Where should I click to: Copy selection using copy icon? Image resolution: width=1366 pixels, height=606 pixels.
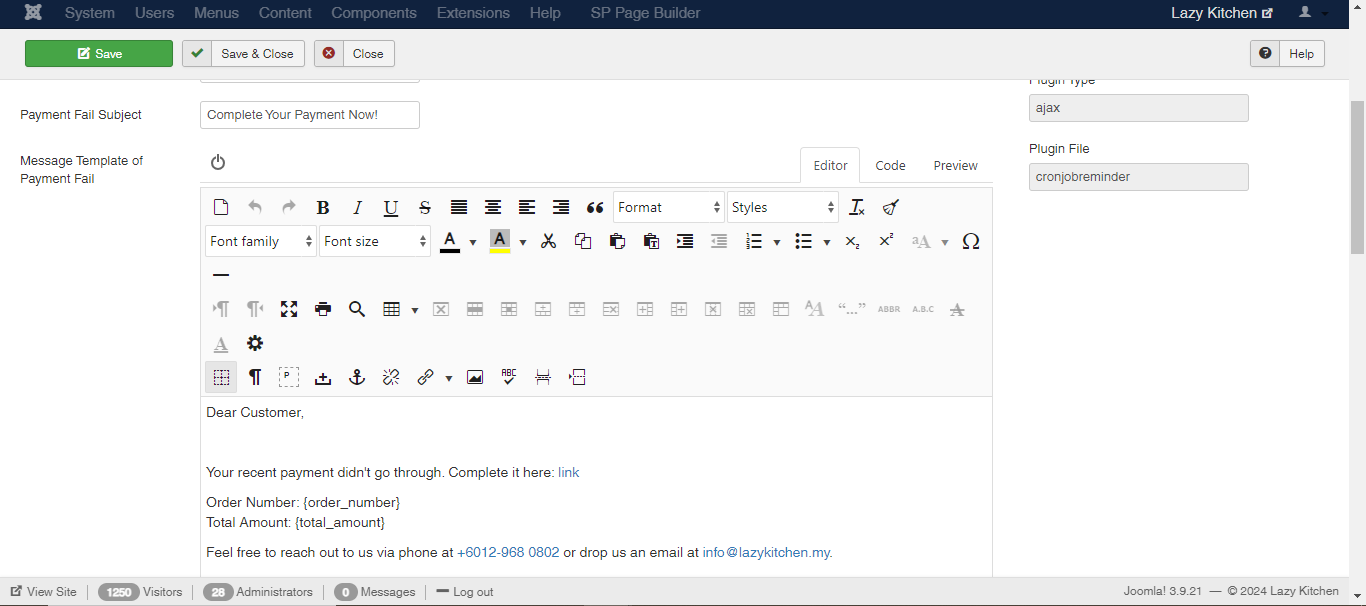point(583,241)
